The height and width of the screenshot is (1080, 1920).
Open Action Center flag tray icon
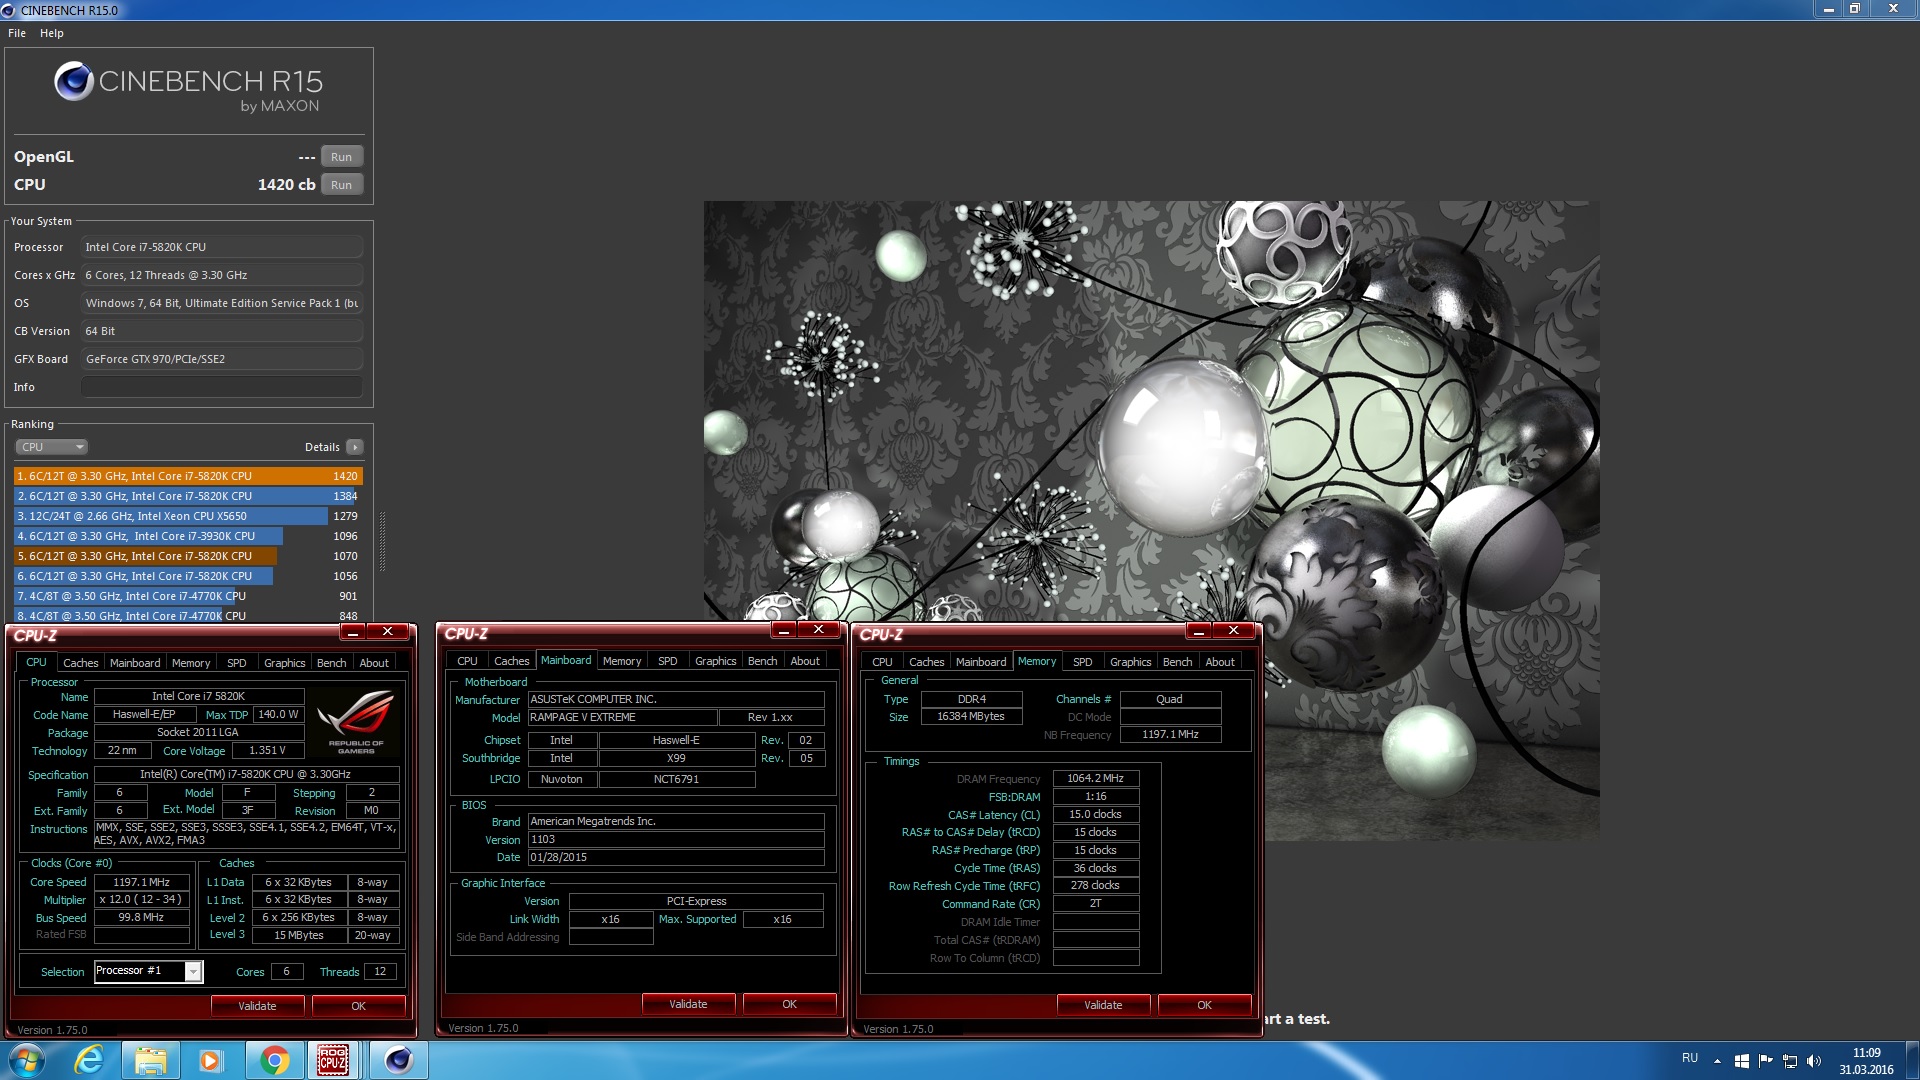(x=1765, y=1061)
